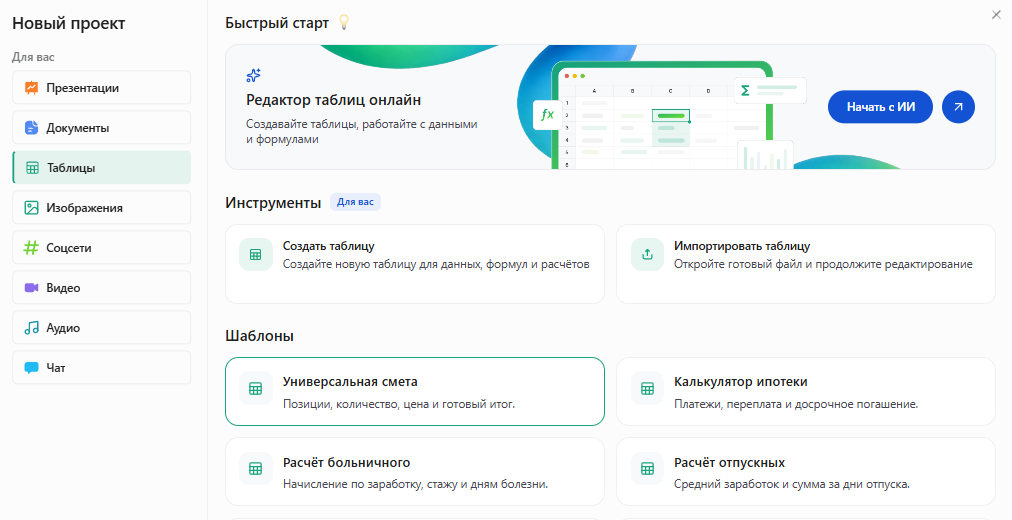
Task: Click the Документы page icon
Action: click(32, 128)
